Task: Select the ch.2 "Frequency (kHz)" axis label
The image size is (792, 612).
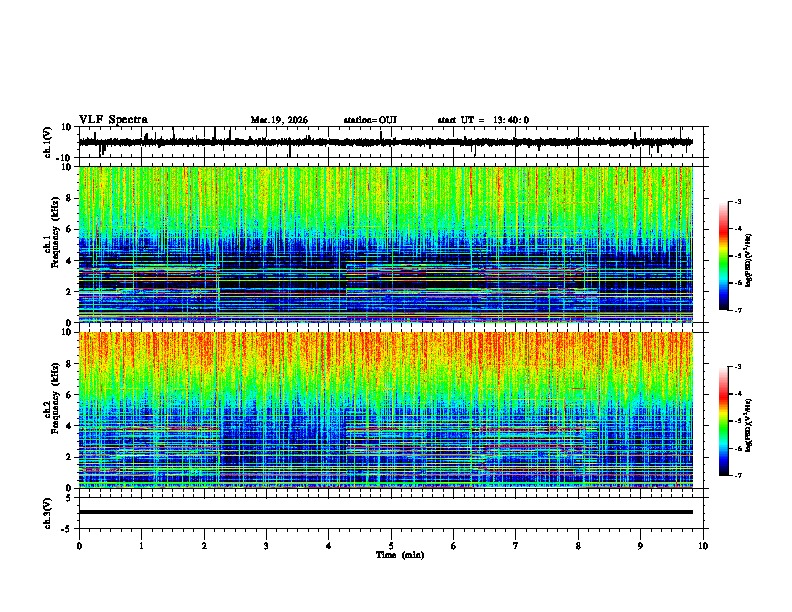Action: point(56,398)
